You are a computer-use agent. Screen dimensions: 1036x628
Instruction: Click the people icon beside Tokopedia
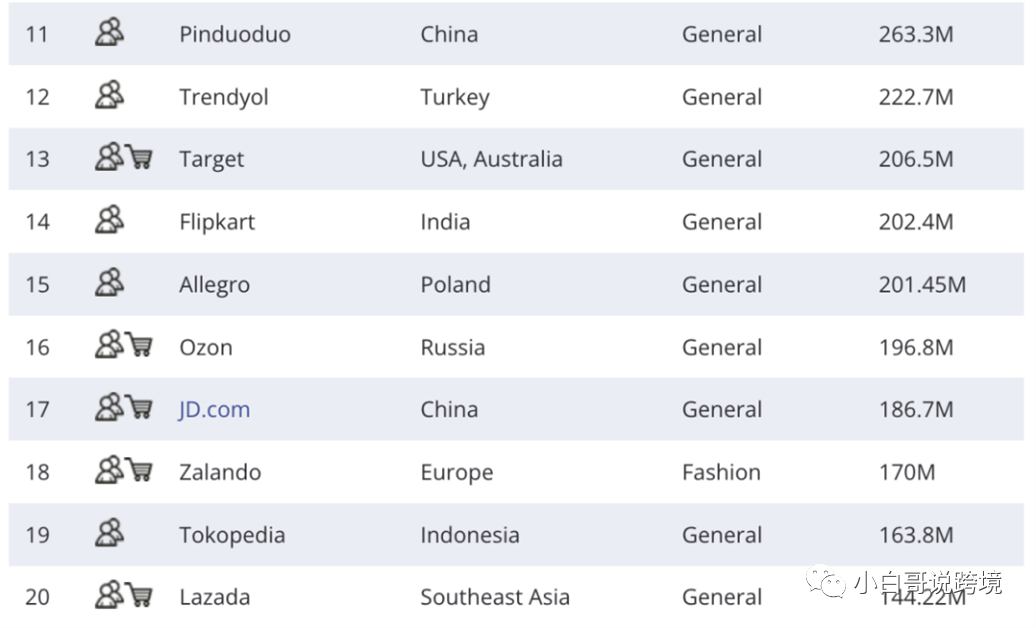(x=109, y=534)
